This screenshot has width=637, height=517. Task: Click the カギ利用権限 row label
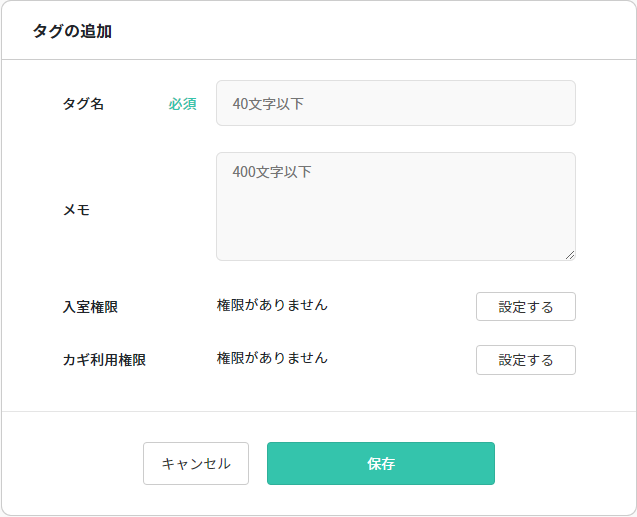coord(104,360)
